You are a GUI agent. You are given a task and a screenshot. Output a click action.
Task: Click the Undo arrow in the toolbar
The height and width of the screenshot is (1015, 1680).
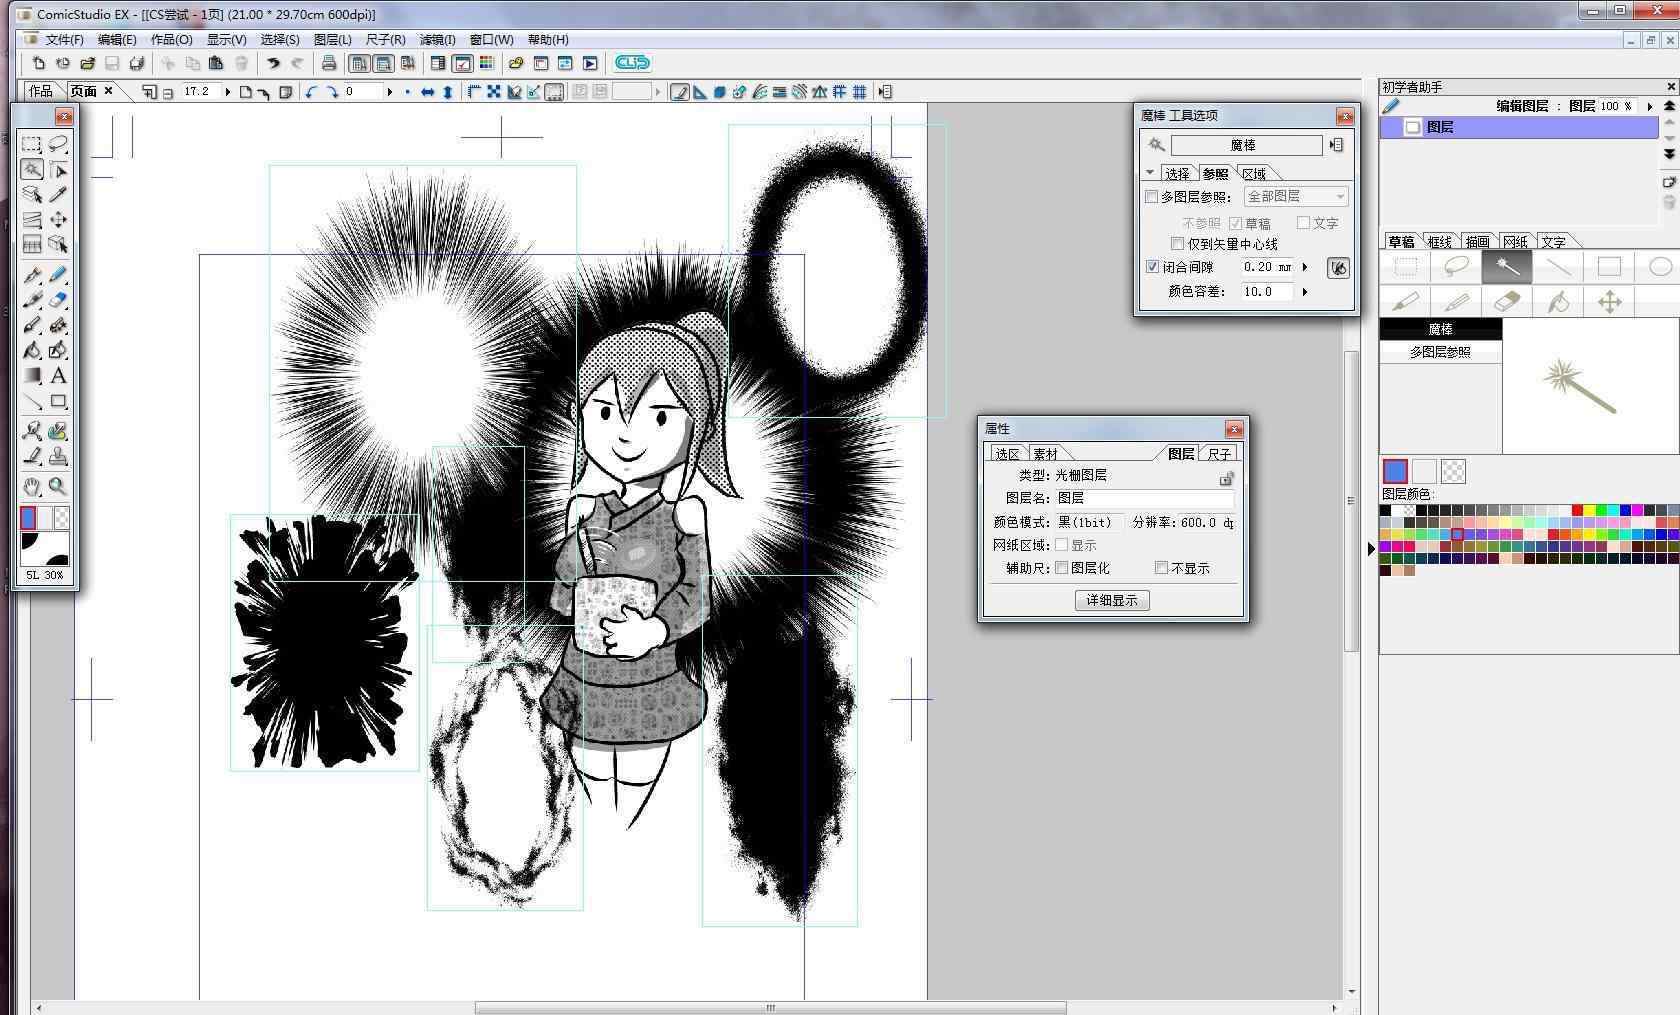pos(272,63)
